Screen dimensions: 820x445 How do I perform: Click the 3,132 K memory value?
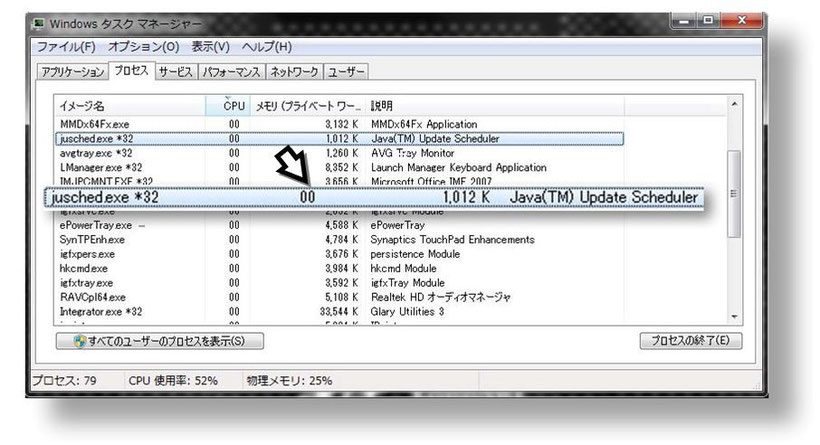pyautogui.click(x=341, y=124)
